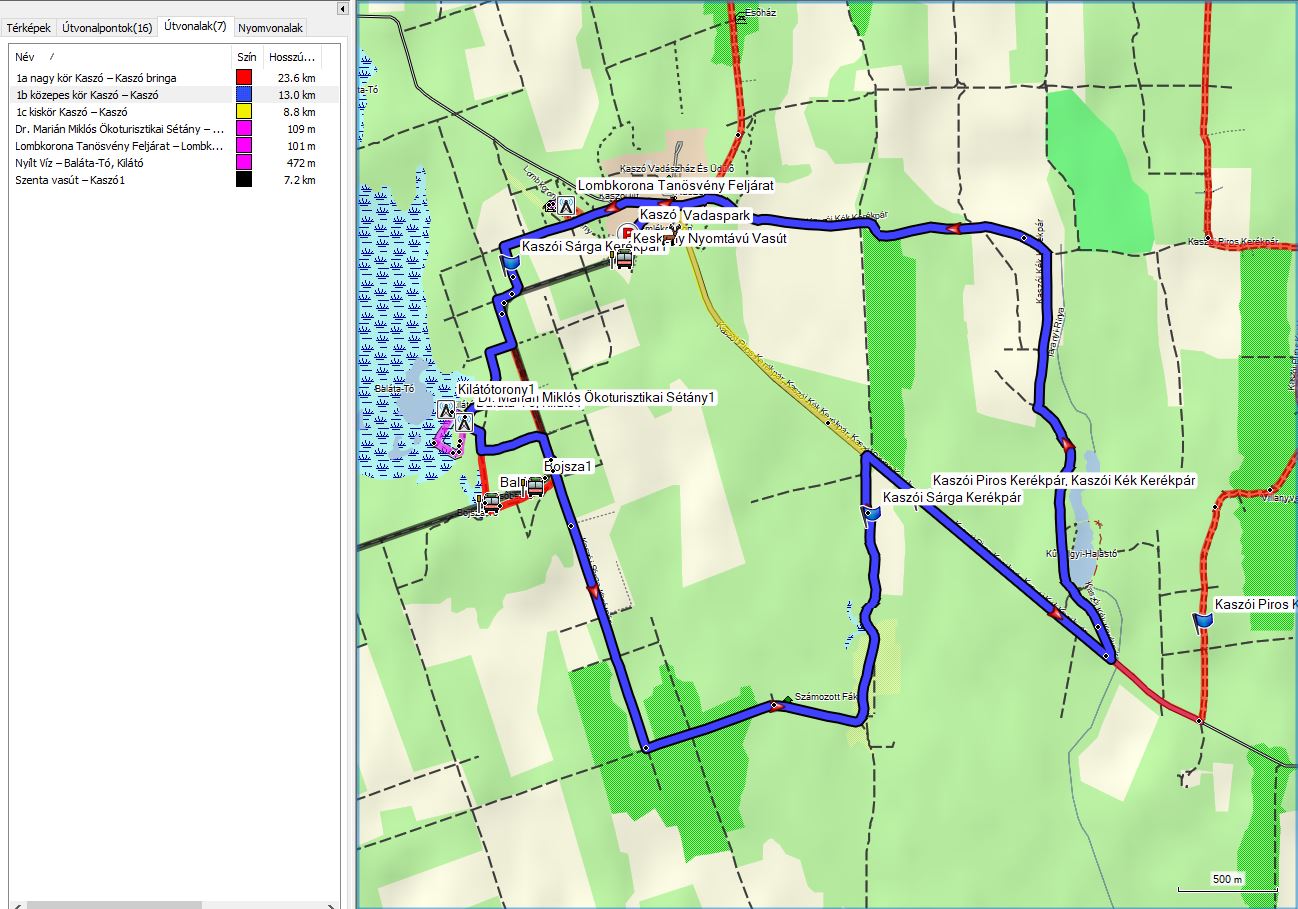Click the red parking icon near Kaszó Vadaspark
The image size is (1298, 909).
point(629,234)
